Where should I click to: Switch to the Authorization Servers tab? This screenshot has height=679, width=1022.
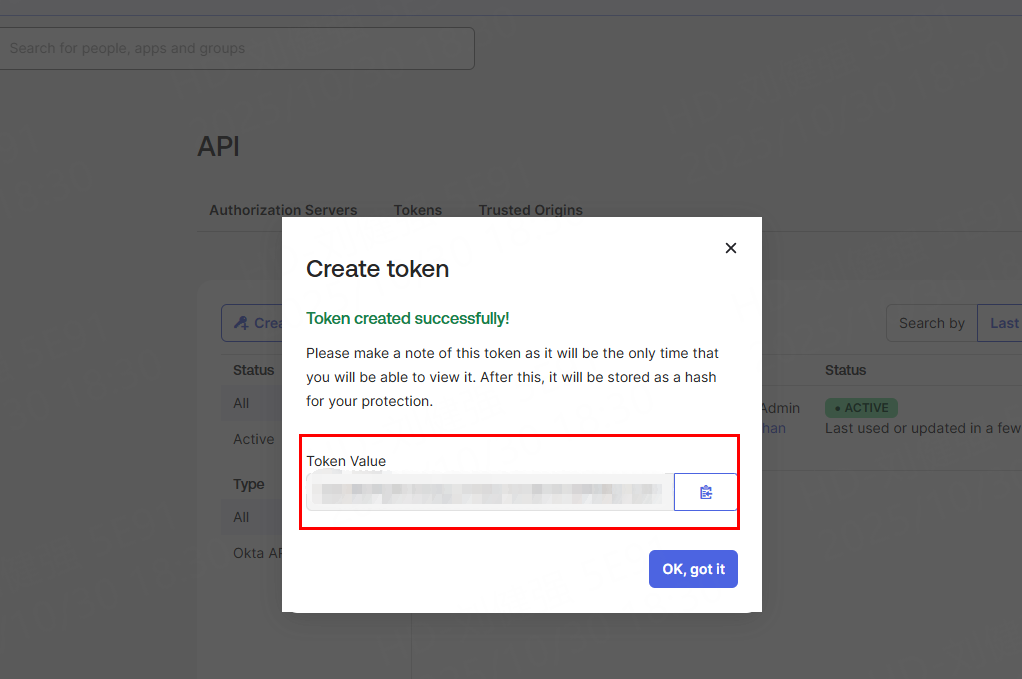point(283,210)
